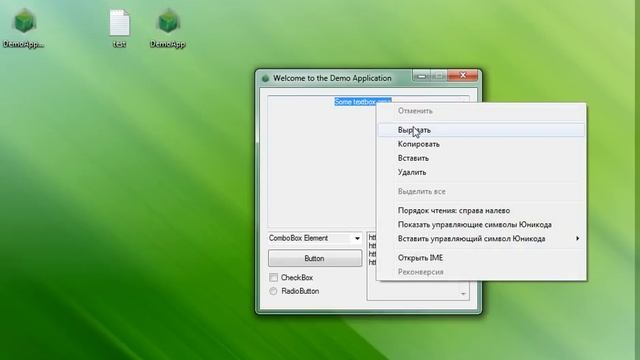
Task: Close the Demo Application window
Action: pos(463,76)
